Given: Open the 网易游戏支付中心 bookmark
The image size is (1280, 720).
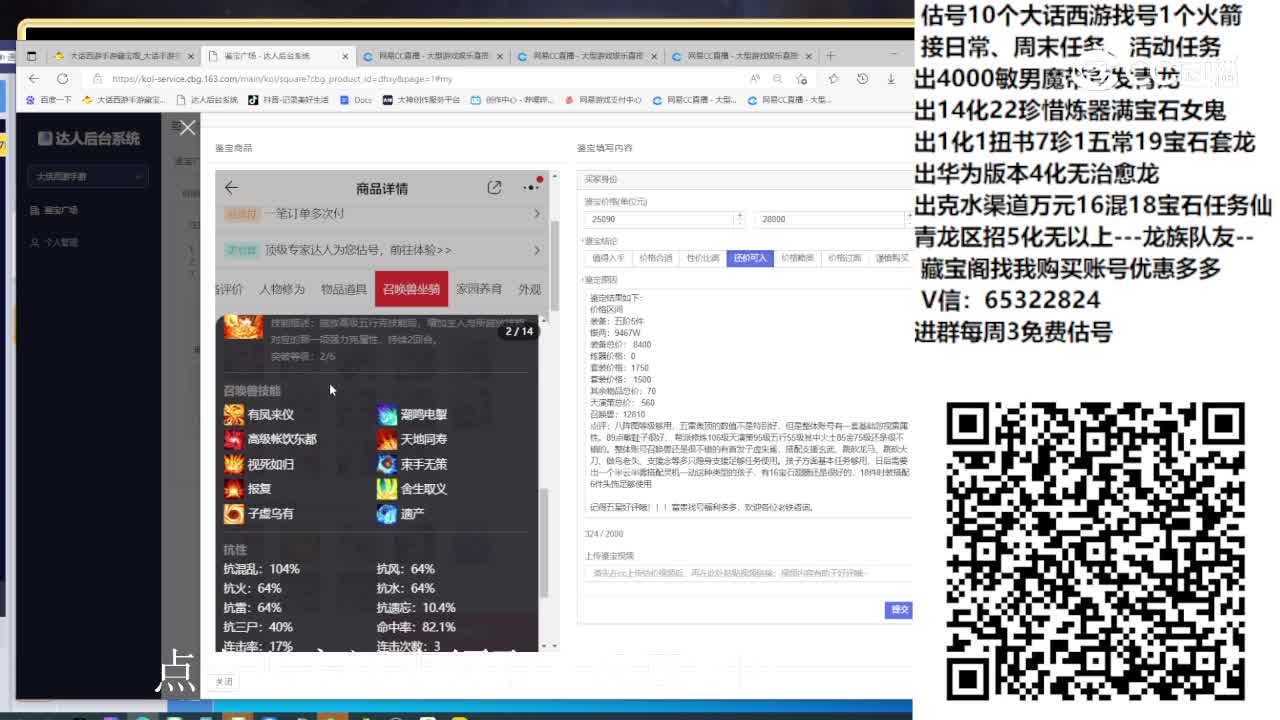Looking at the screenshot, I should (x=603, y=100).
